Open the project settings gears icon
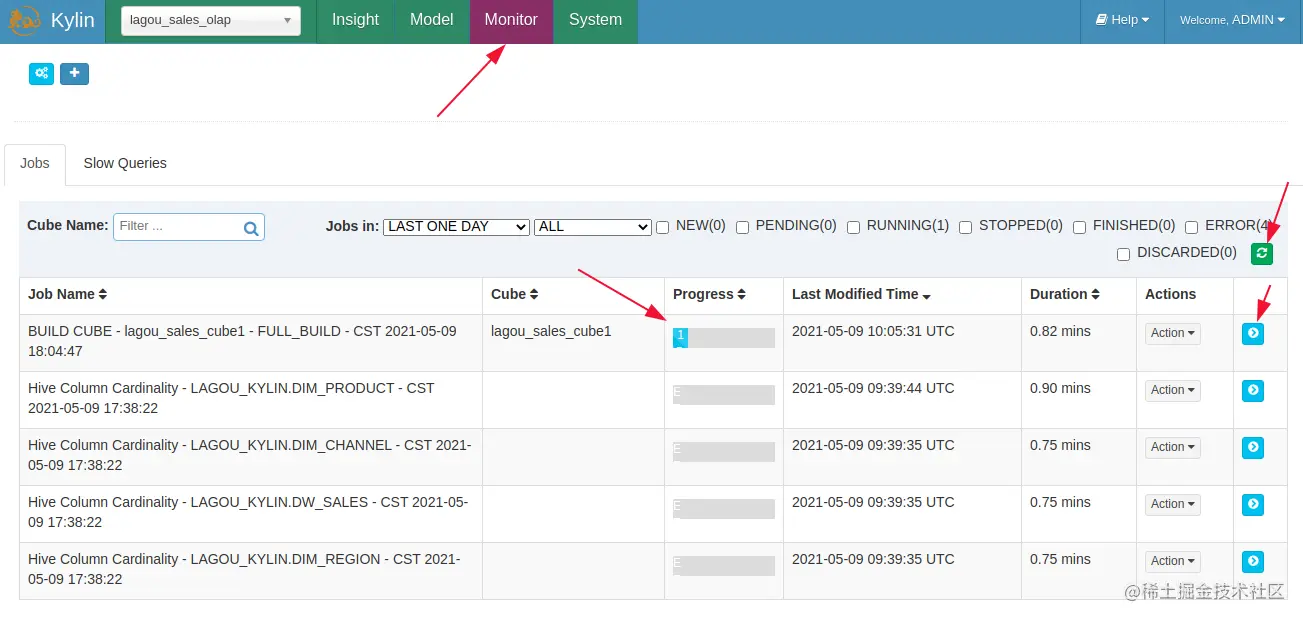Viewport: 1303px width, 620px height. click(x=41, y=73)
